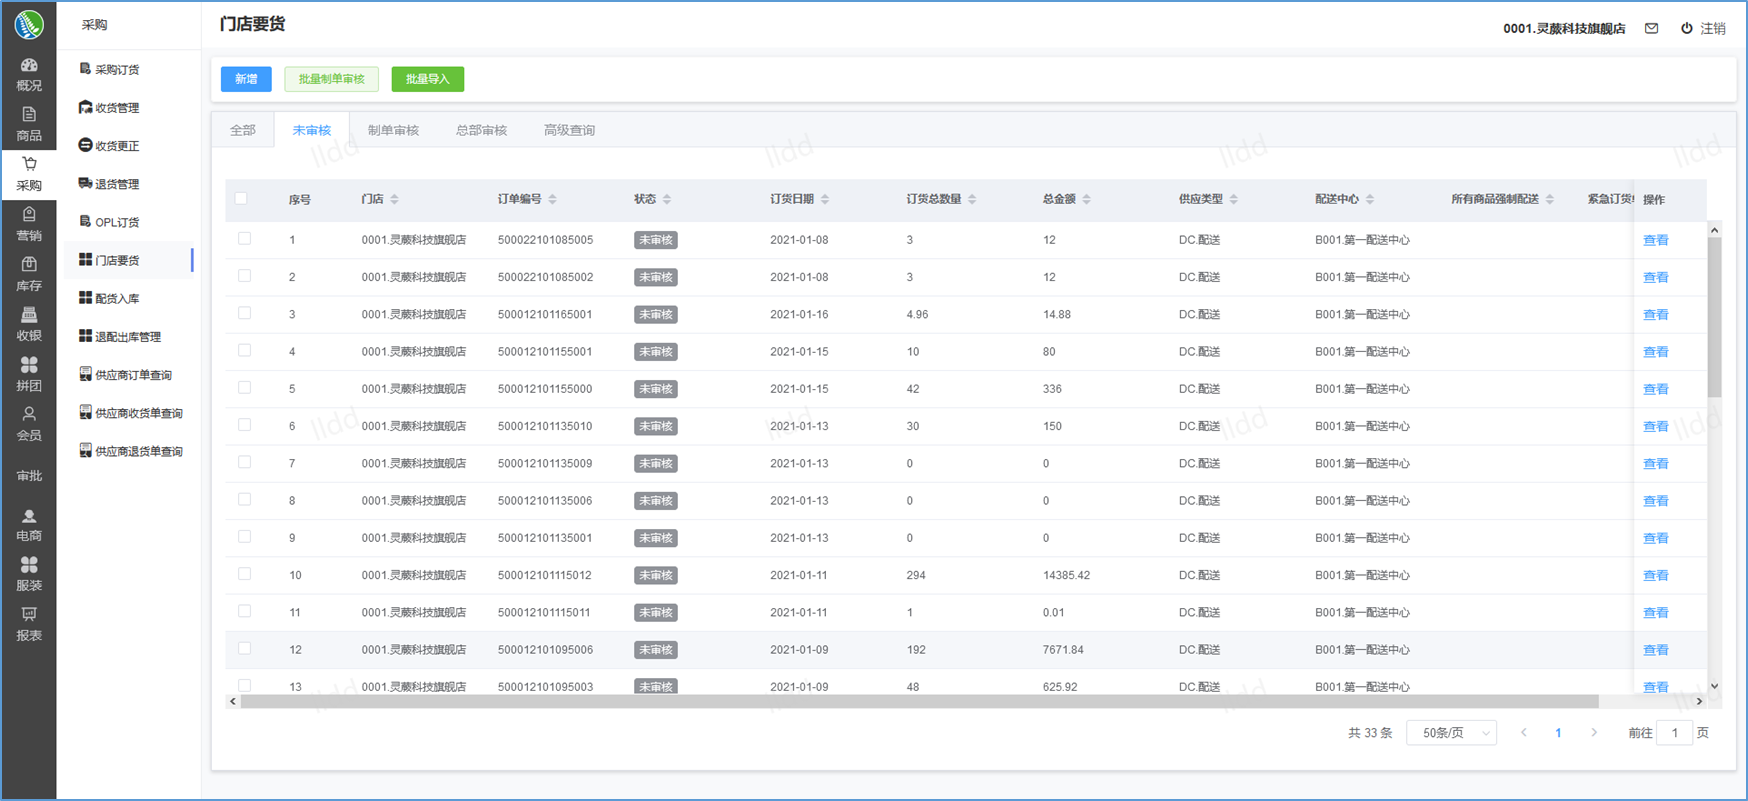The width and height of the screenshot is (1748, 801).
Task: Sort by 订货日期 column arrows
Action: pos(825,200)
